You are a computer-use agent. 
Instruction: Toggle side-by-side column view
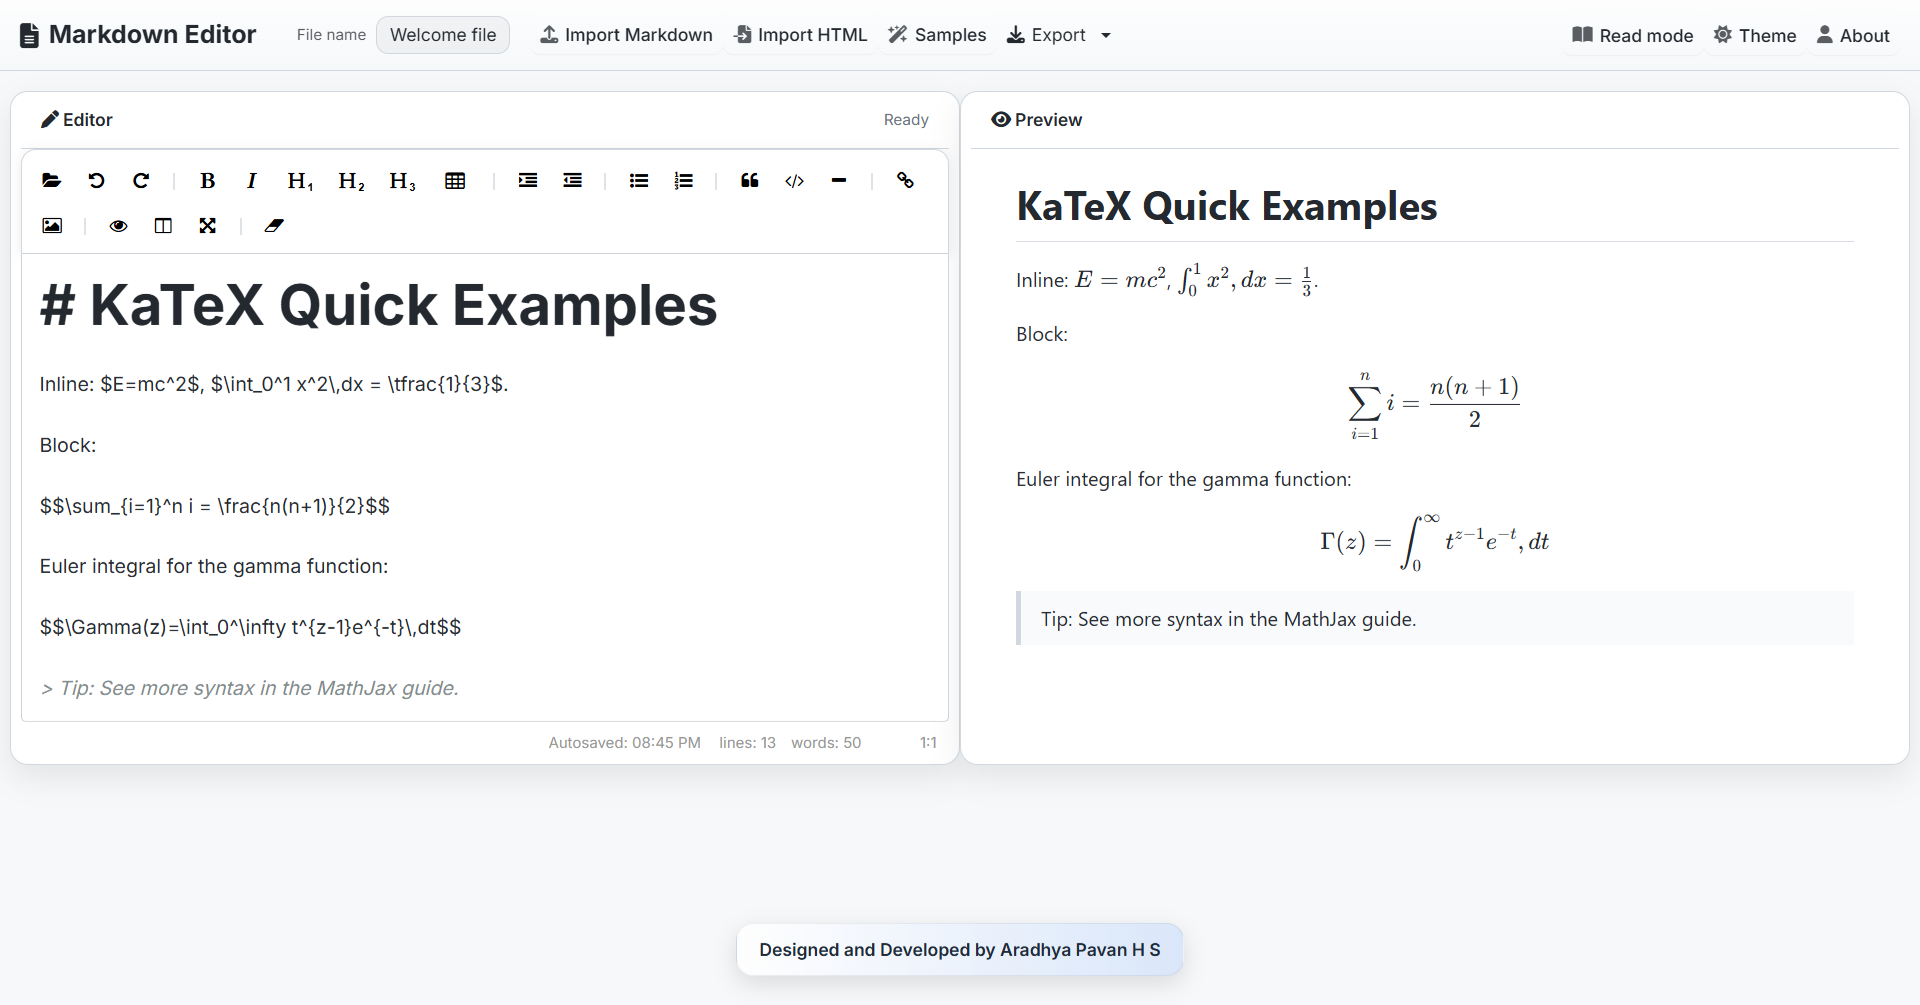click(x=163, y=226)
